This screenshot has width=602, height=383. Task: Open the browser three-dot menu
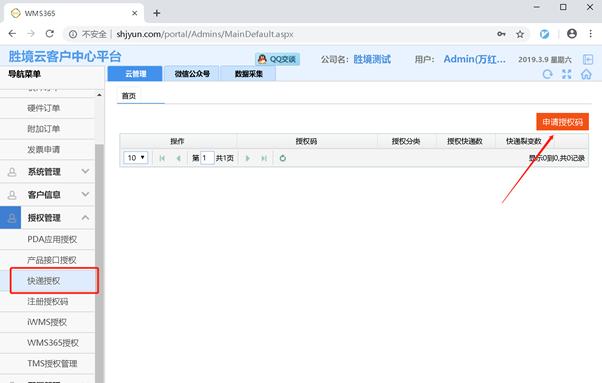click(590, 34)
